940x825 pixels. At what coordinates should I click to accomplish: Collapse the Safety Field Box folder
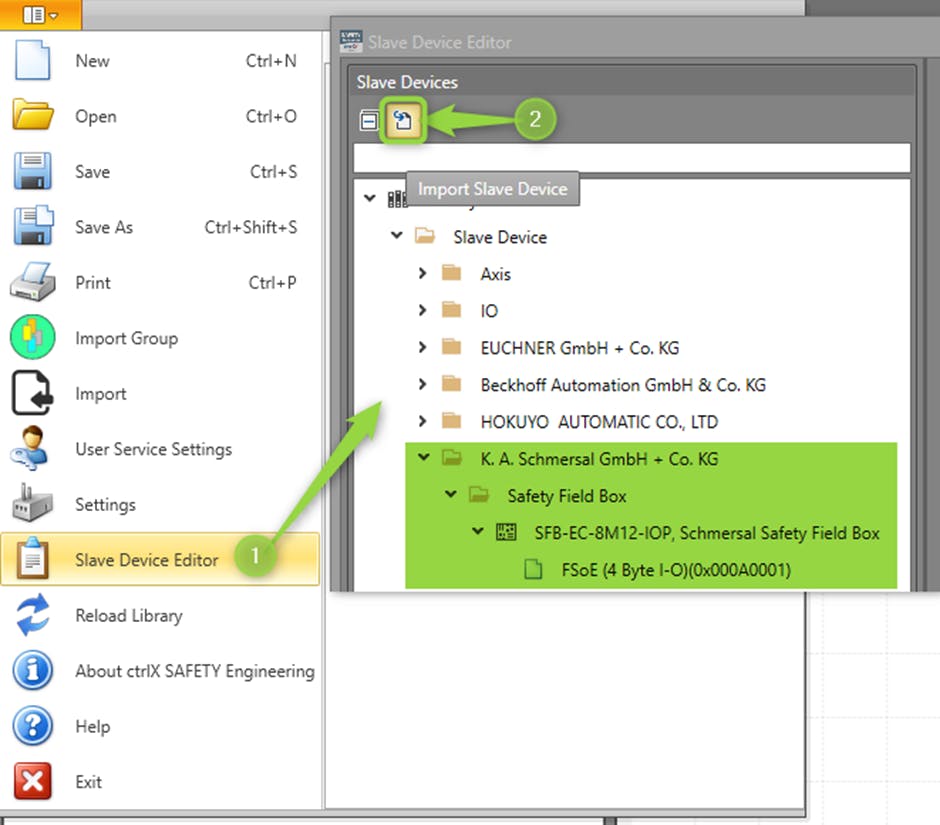(x=451, y=495)
